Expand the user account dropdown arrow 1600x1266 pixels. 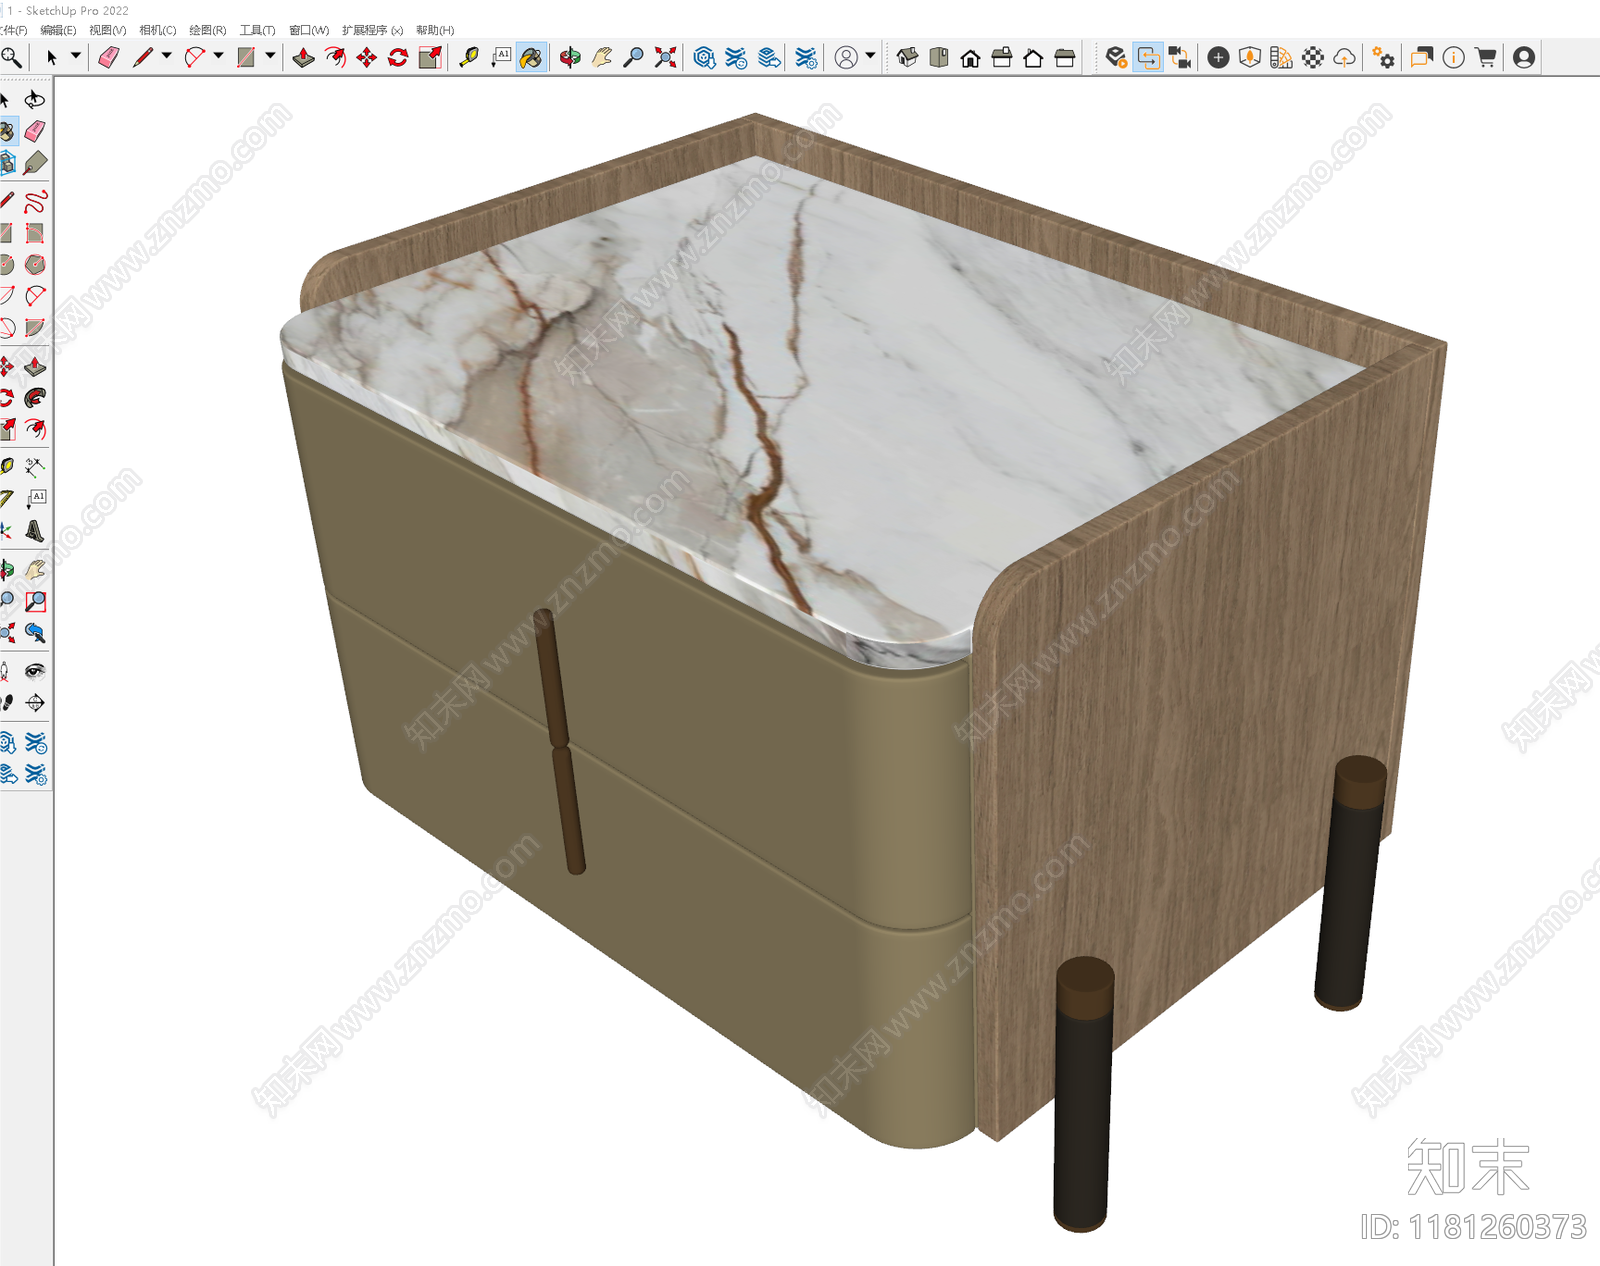pyautogui.click(x=870, y=56)
